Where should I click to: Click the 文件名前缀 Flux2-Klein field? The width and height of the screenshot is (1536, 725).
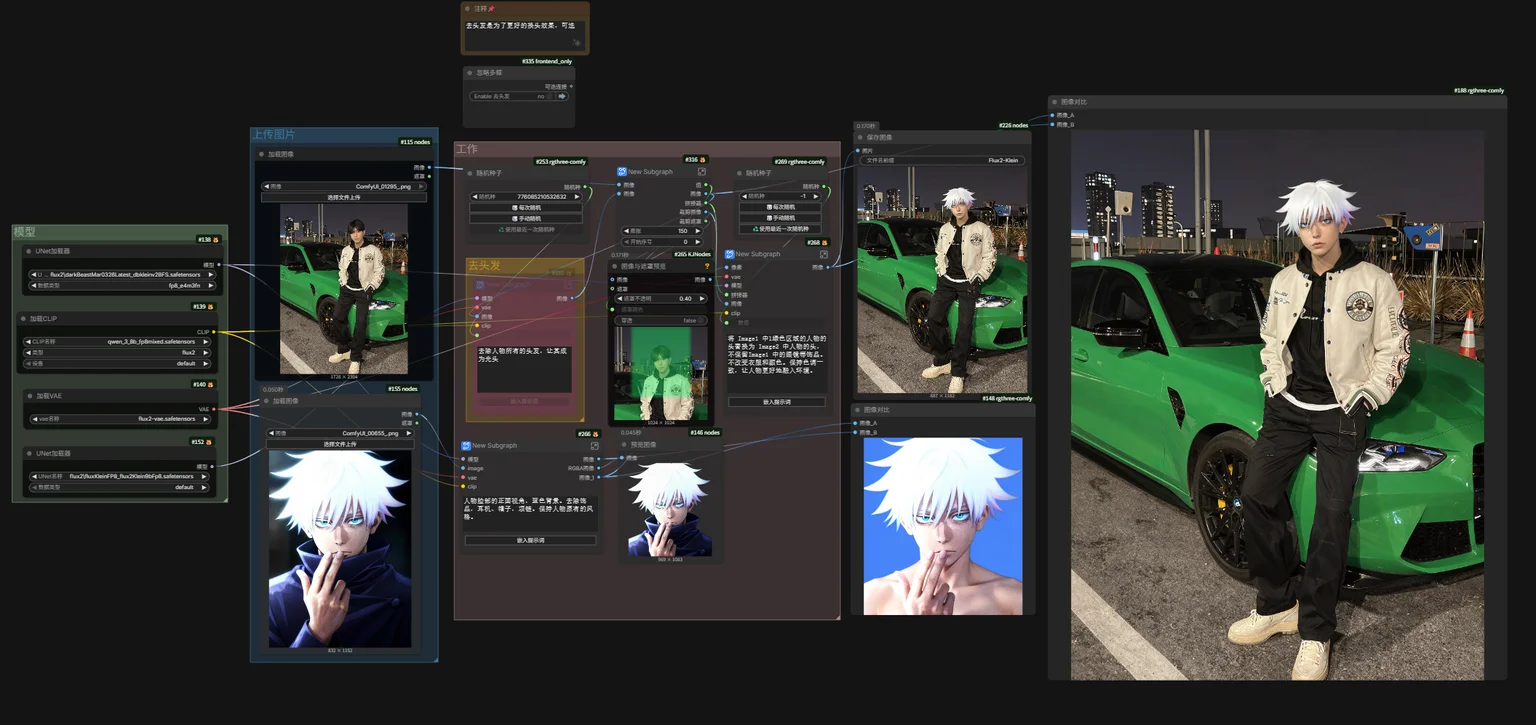[x=941, y=160]
